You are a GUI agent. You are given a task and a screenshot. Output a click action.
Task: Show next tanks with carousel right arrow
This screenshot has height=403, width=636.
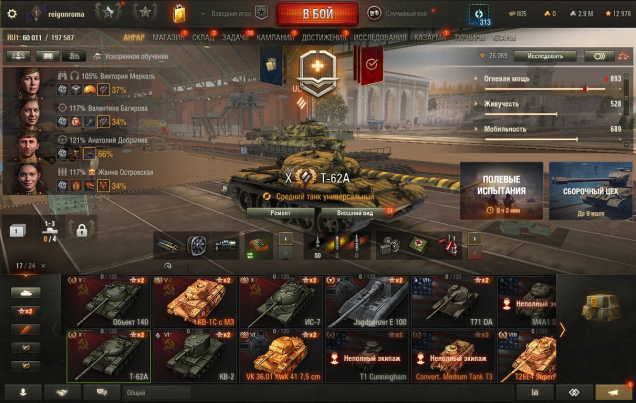tap(562, 330)
